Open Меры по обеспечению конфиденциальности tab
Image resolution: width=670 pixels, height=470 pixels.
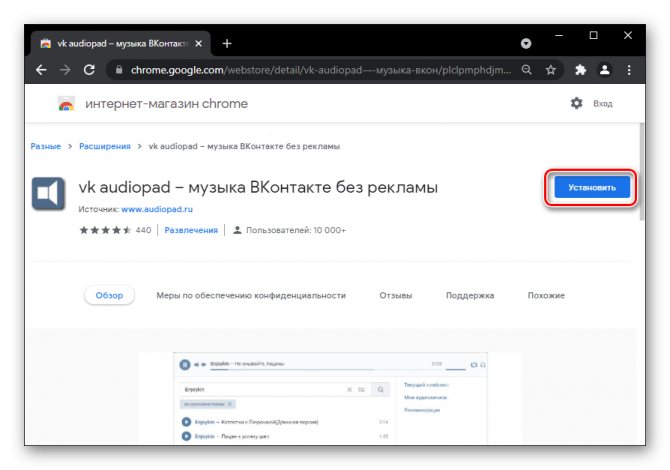pos(251,296)
